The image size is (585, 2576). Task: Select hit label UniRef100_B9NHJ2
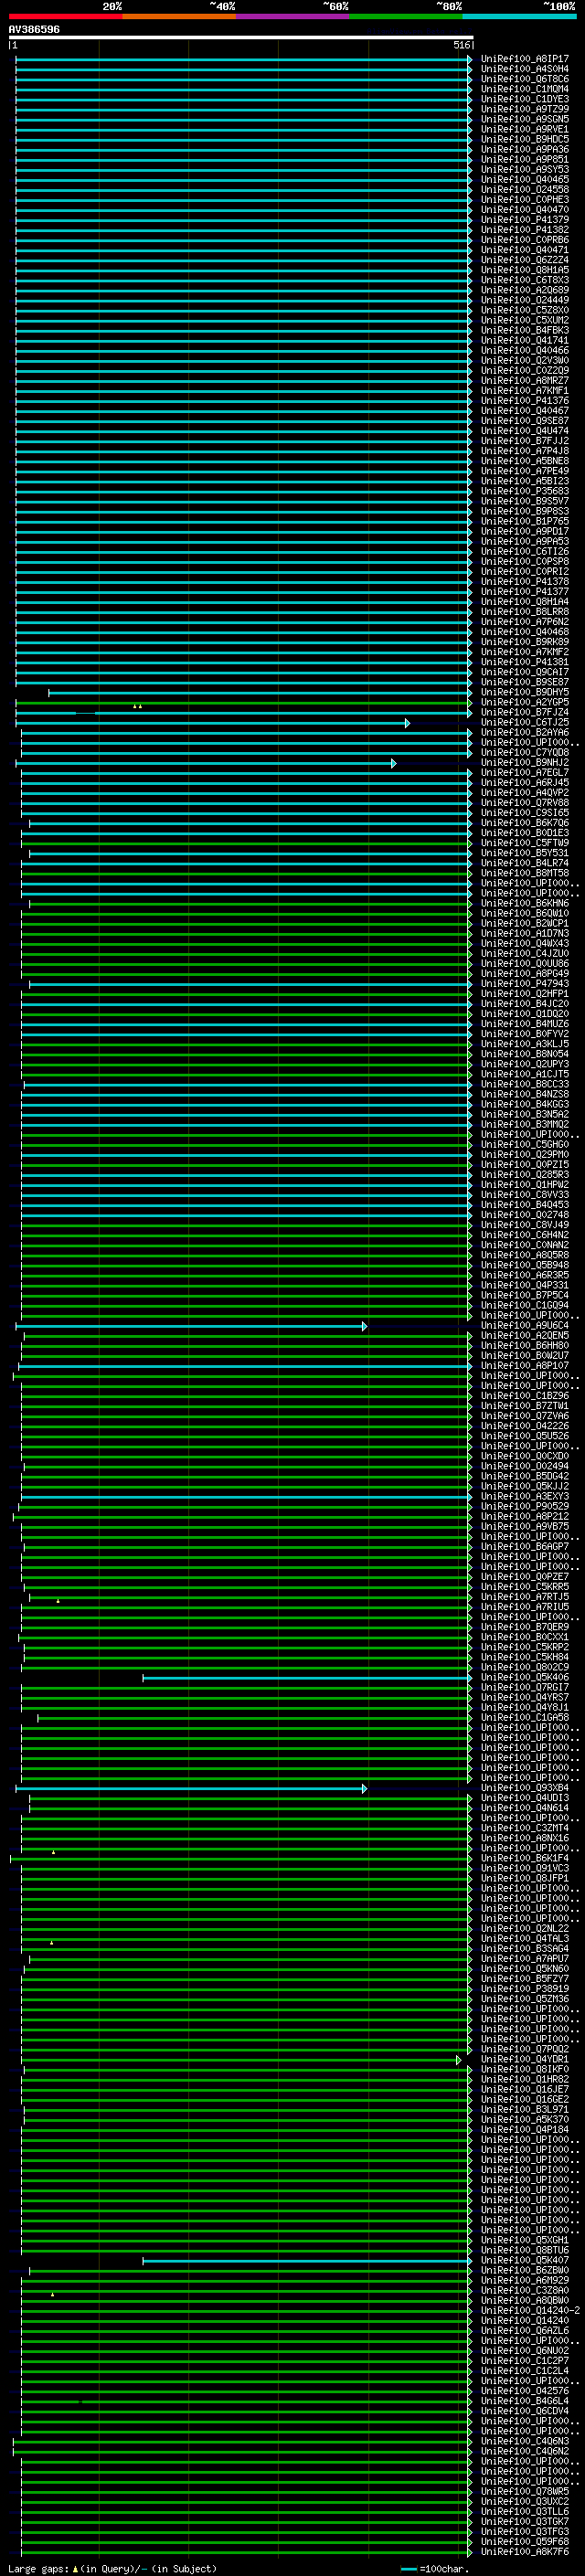[x=524, y=762]
